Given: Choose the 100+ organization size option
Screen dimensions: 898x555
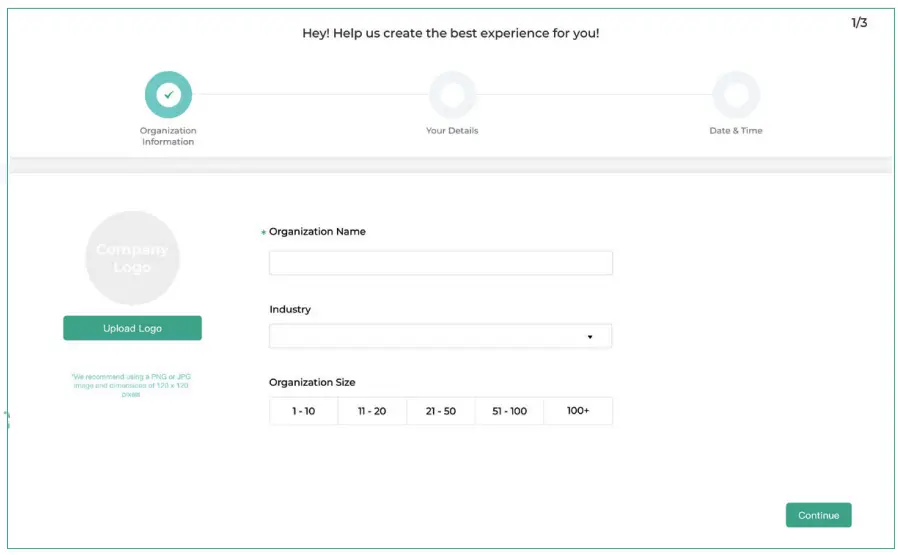Looking at the screenshot, I should point(578,411).
